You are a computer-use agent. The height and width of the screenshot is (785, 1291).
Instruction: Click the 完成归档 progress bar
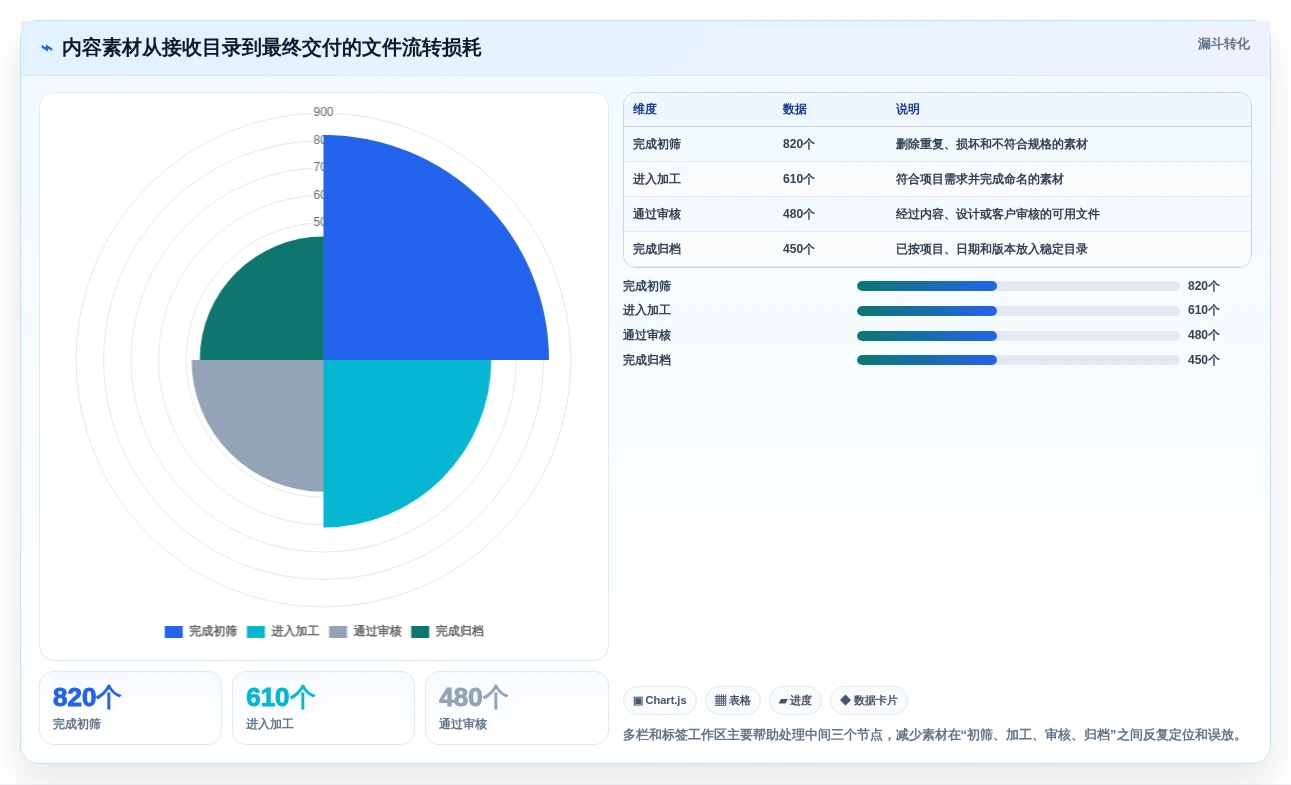click(x=1018, y=360)
